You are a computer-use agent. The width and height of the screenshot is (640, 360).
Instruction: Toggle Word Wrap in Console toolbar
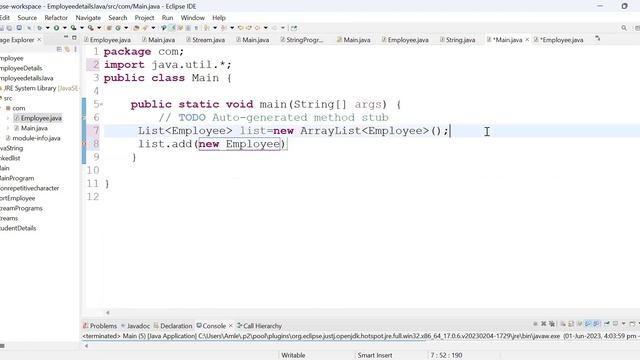click(578, 323)
